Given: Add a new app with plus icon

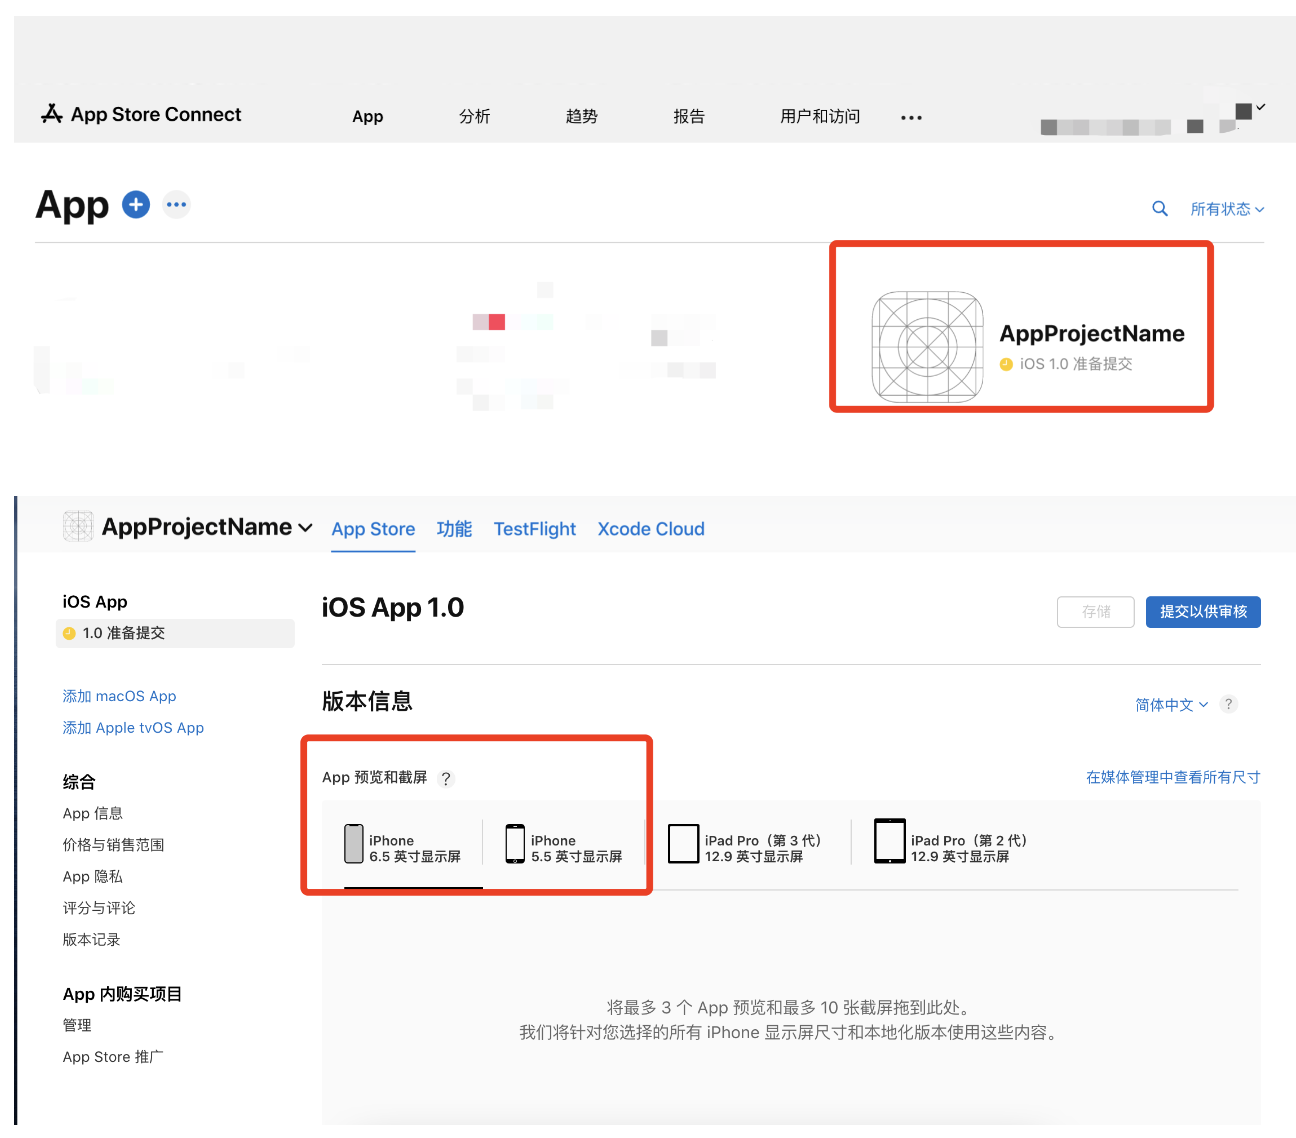Looking at the screenshot, I should [x=136, y=204].
